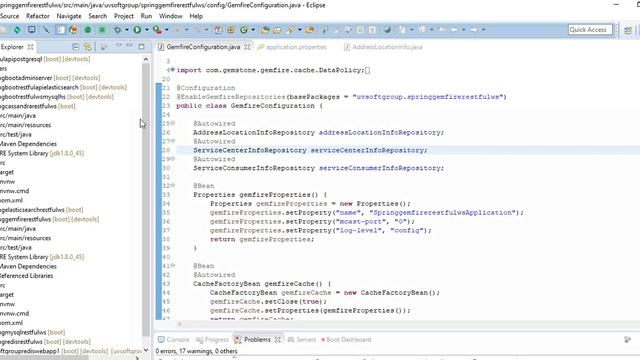Viewport: 640px width, 360px height.
Task: Open the Refactor menu
Action: [x=38, y=16]
